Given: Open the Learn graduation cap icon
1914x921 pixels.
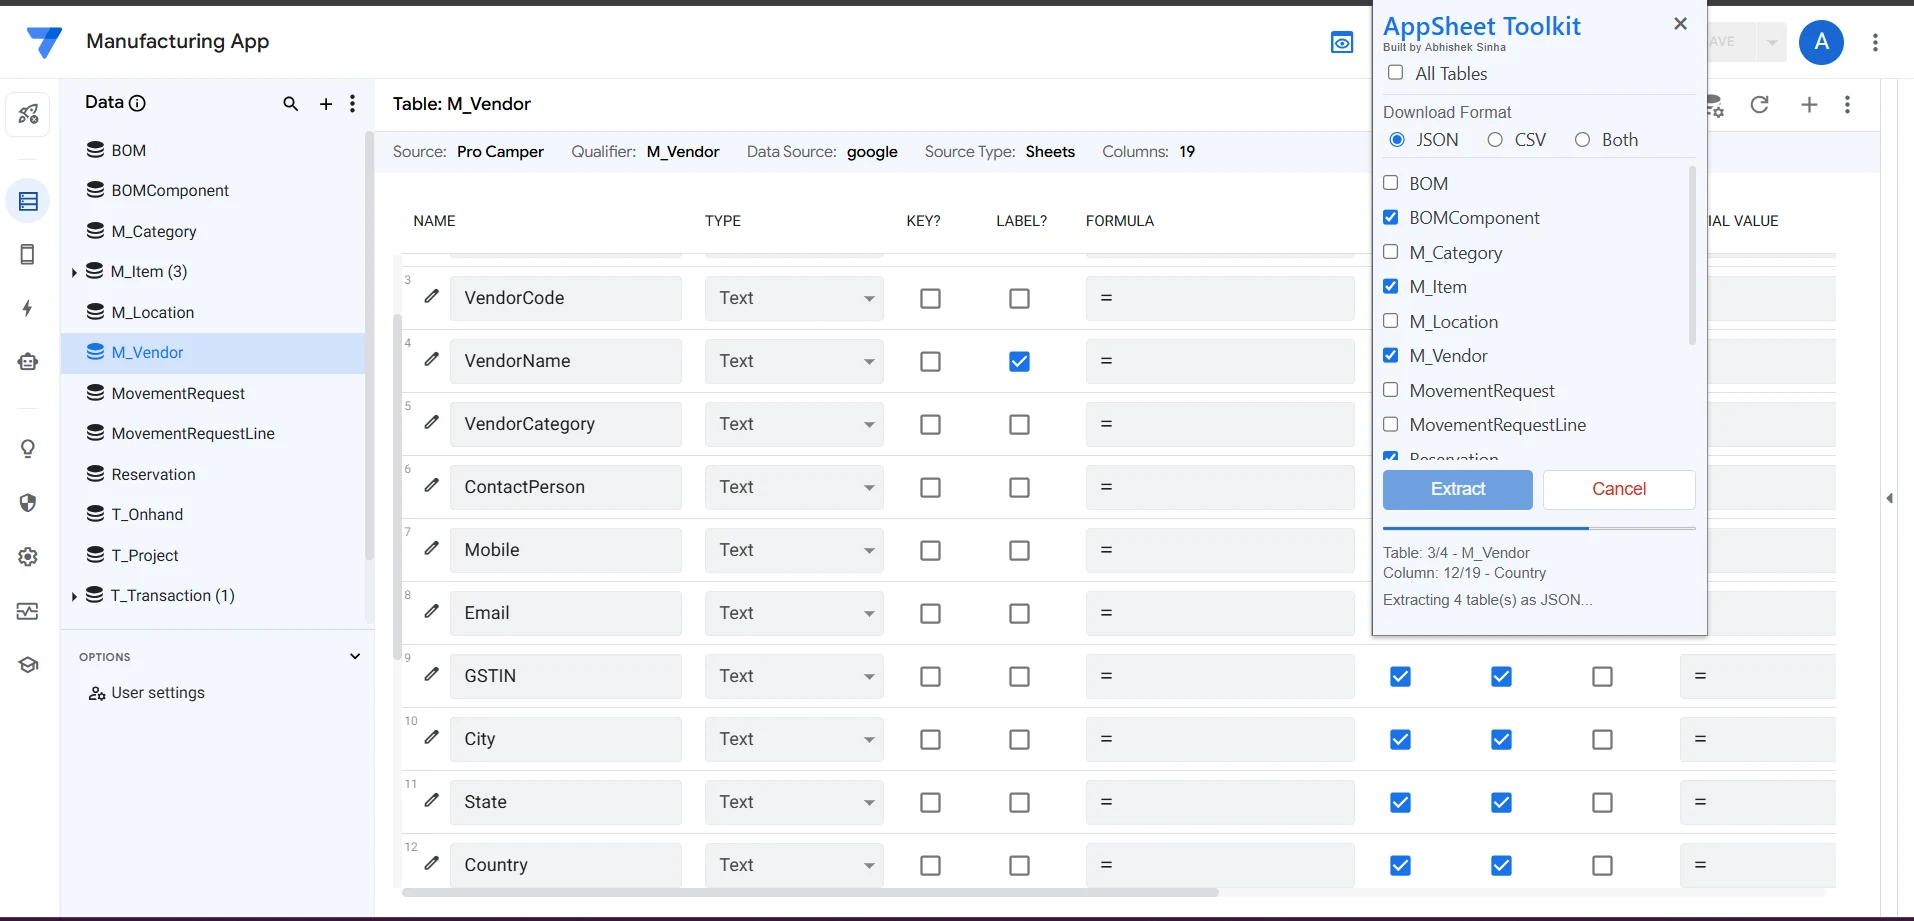Looking at the screenshot, I should (28, 665).
